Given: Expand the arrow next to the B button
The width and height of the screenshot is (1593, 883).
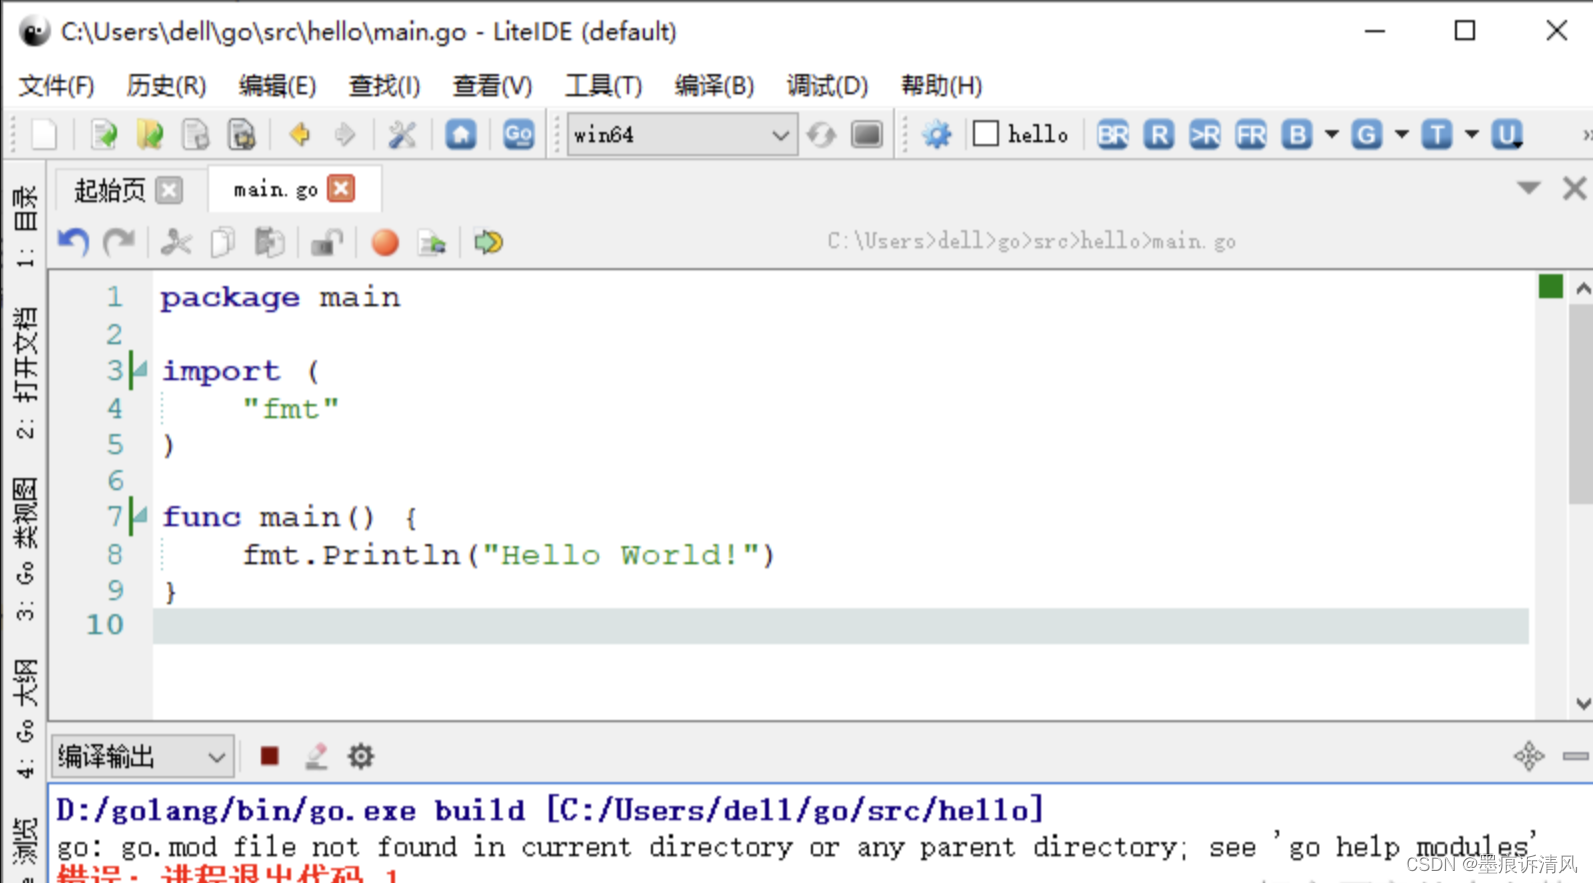Looking at the screenshot, I should click(1331, 134).
